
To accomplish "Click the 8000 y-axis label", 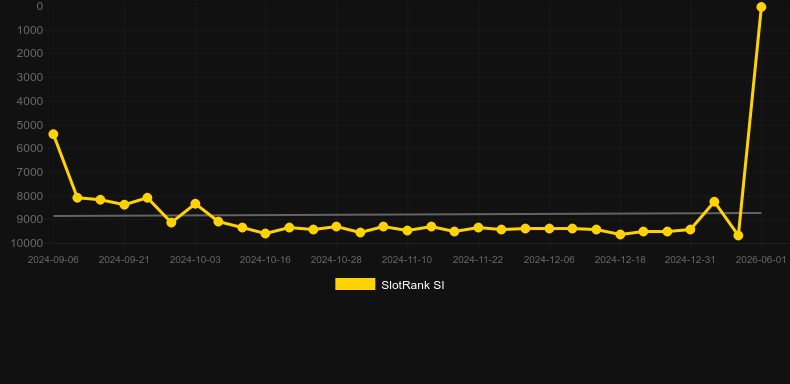I will [31, 196].
